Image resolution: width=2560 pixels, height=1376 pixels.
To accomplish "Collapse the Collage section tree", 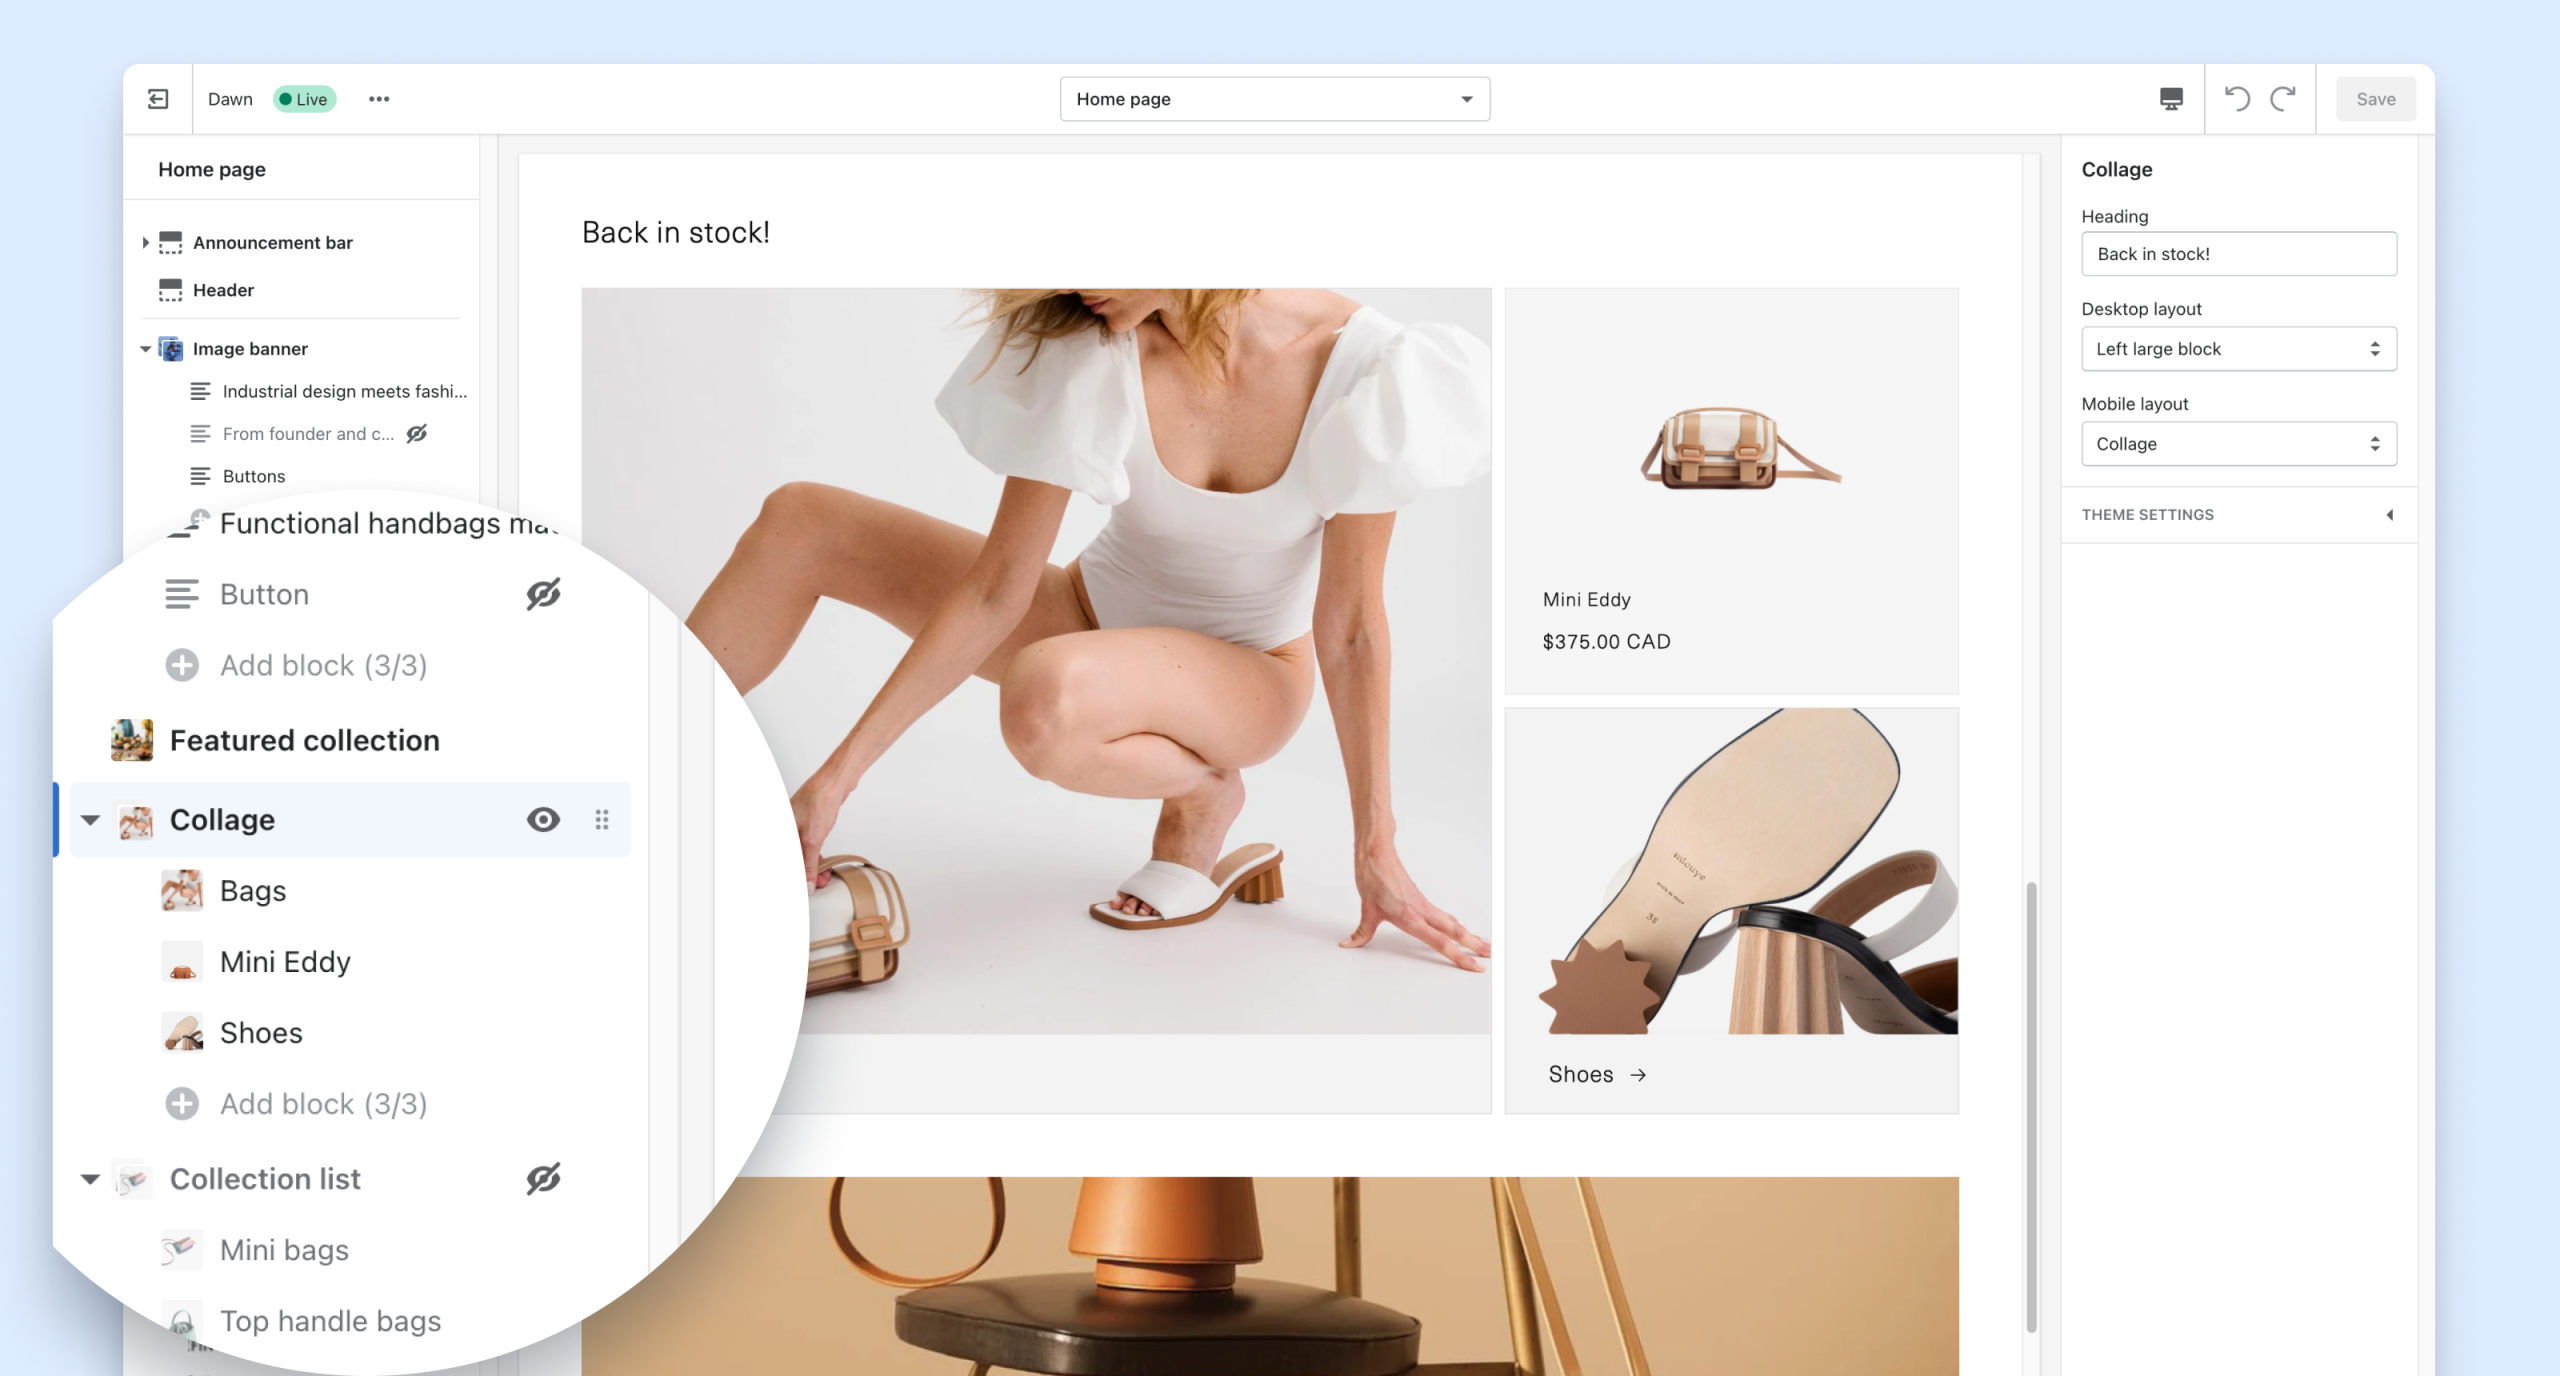I will [x=91, y=819].
